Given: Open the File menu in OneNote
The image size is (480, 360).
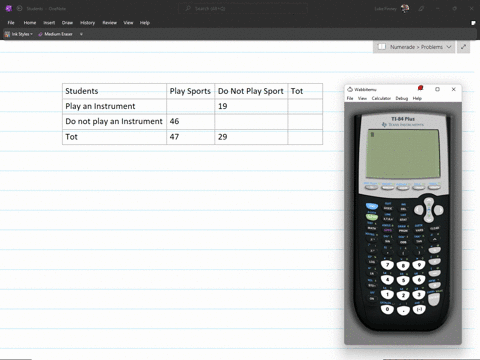Looking at the screenshot, I should click(x=11, y=23).
